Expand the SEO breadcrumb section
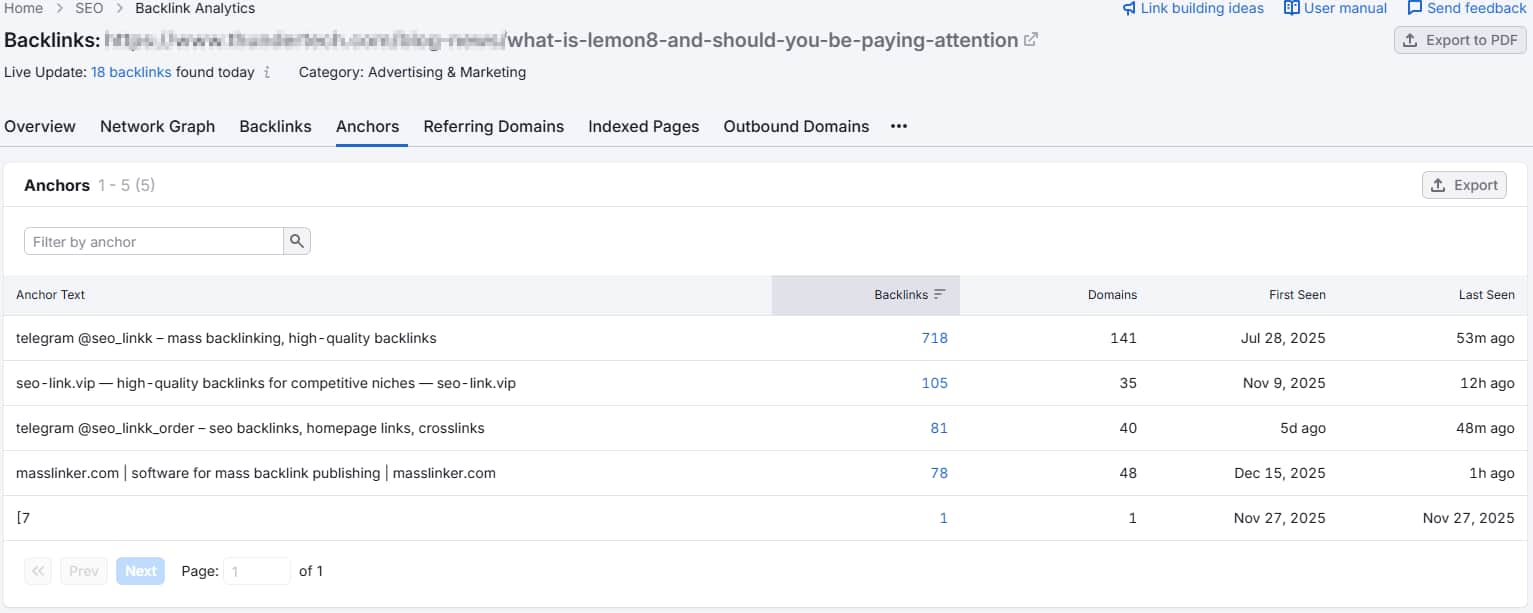This screenshot has width=1533, height=613. [x=88, y=8]
